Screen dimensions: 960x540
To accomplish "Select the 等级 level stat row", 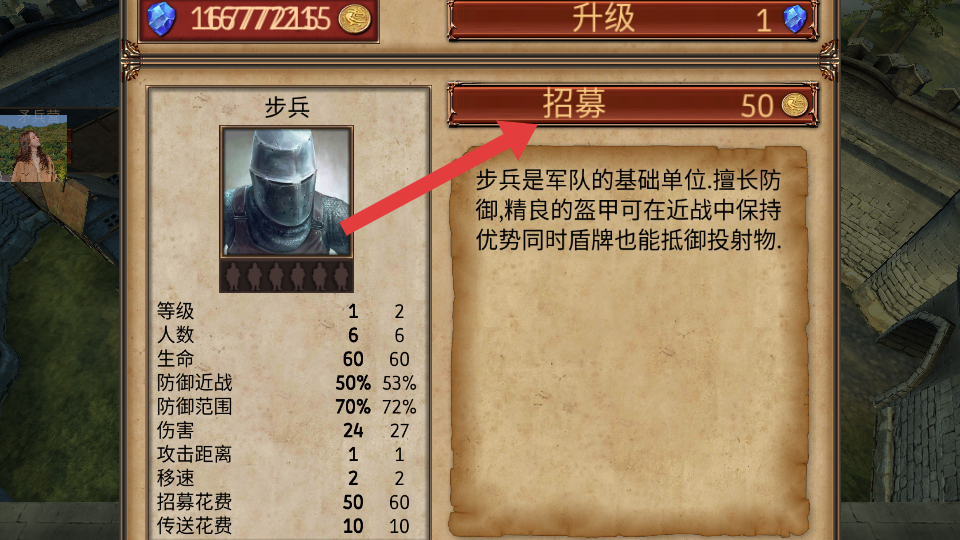I will (x=287, y=311).
